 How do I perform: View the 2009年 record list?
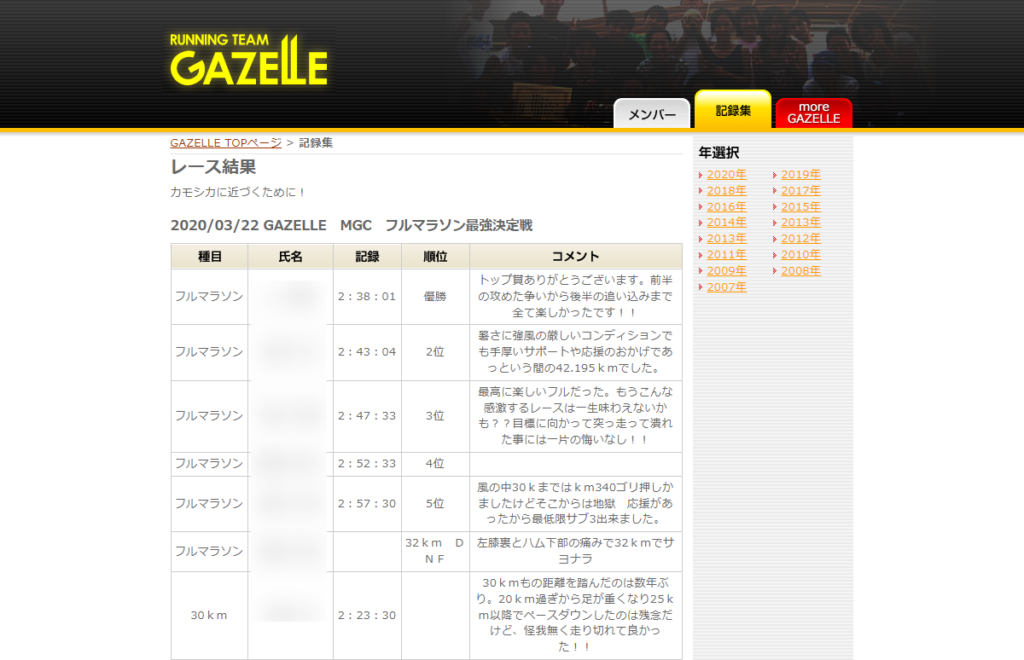pyautogui.click(x=727, y=270)
